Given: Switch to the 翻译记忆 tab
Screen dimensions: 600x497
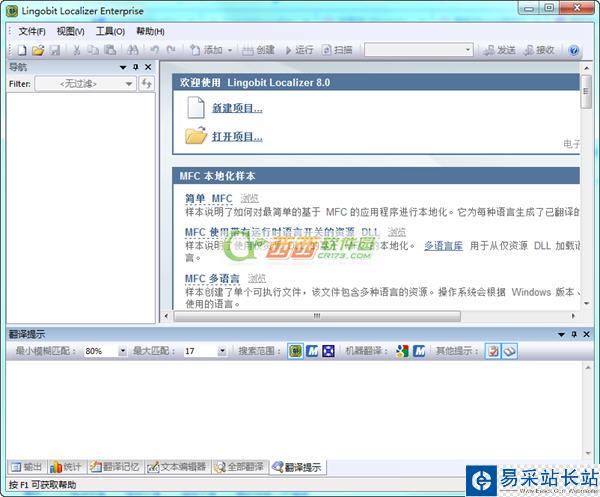Looking at the screenshot, I should click(x=115, y=467).
